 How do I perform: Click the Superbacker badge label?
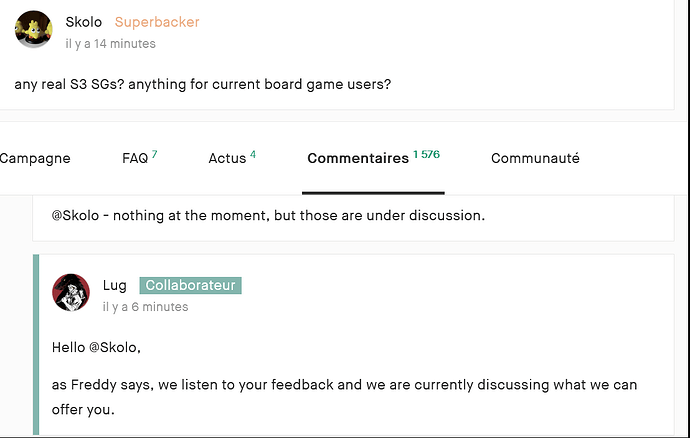point(157,22)
